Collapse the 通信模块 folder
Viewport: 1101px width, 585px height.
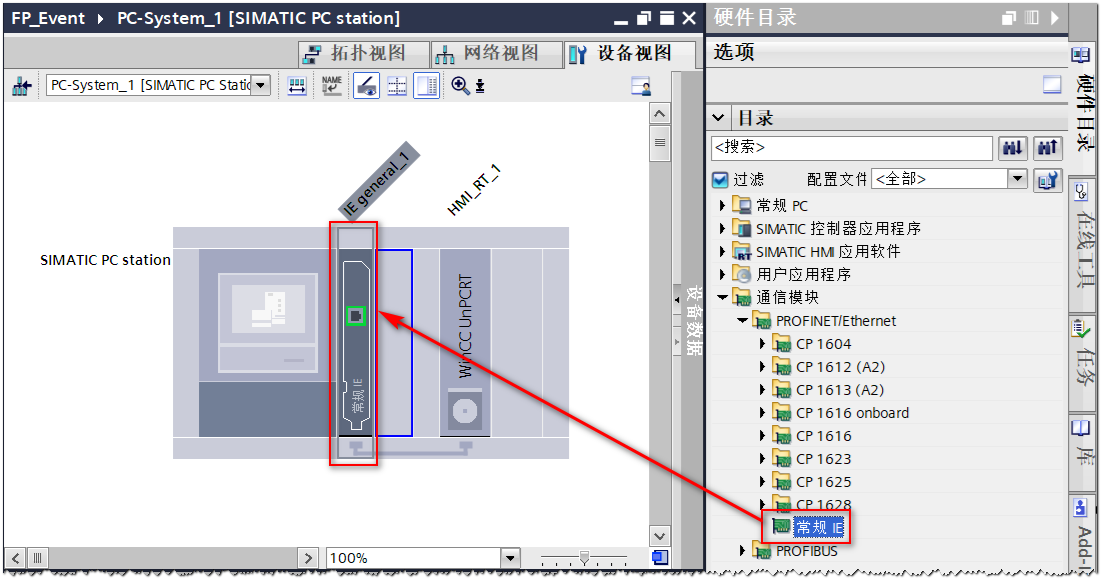pos(722,297)
